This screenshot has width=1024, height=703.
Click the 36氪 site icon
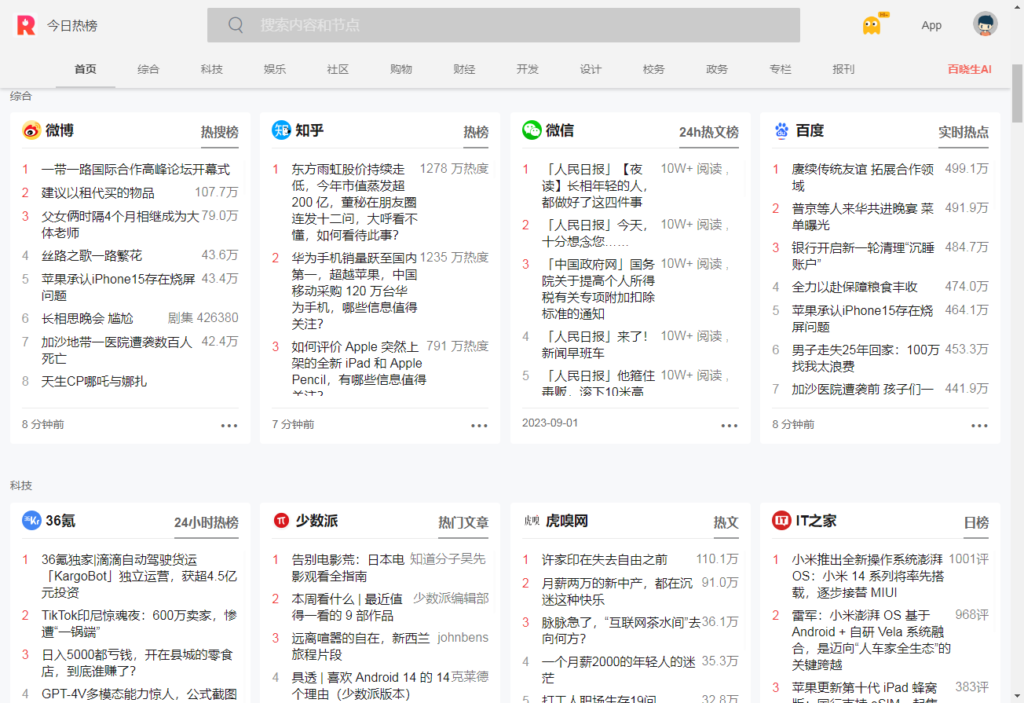29,521
